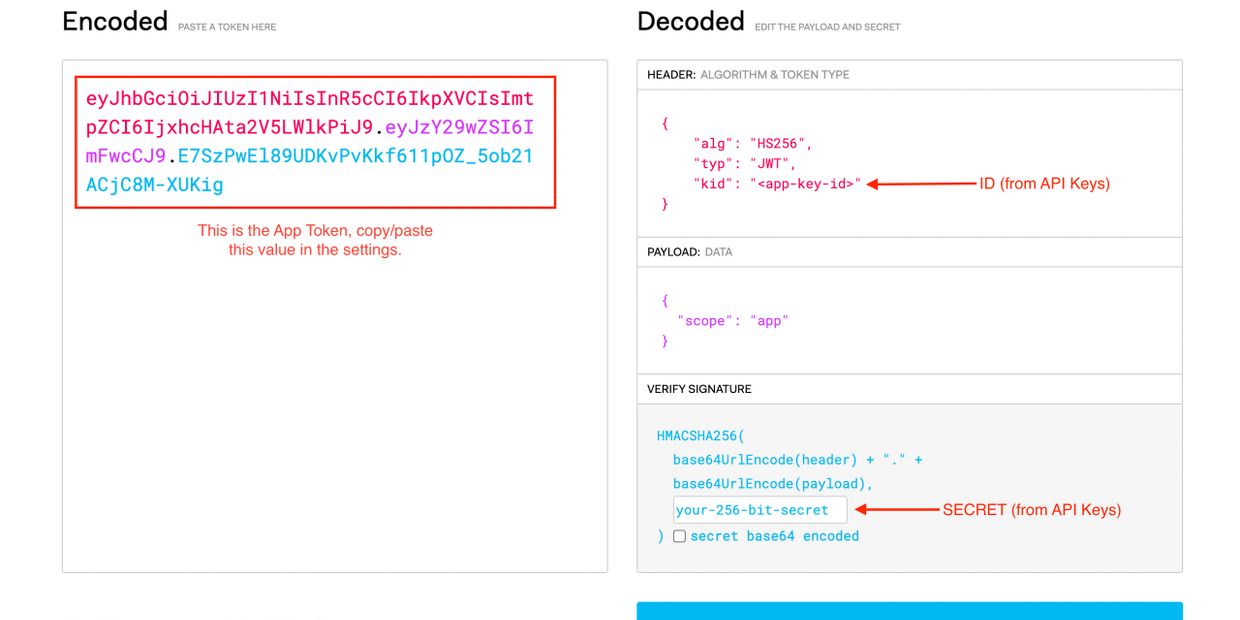The image size is (1240, 620).
Task: Click the "<app-key-id>" kid value
Action: click(805, 184)
